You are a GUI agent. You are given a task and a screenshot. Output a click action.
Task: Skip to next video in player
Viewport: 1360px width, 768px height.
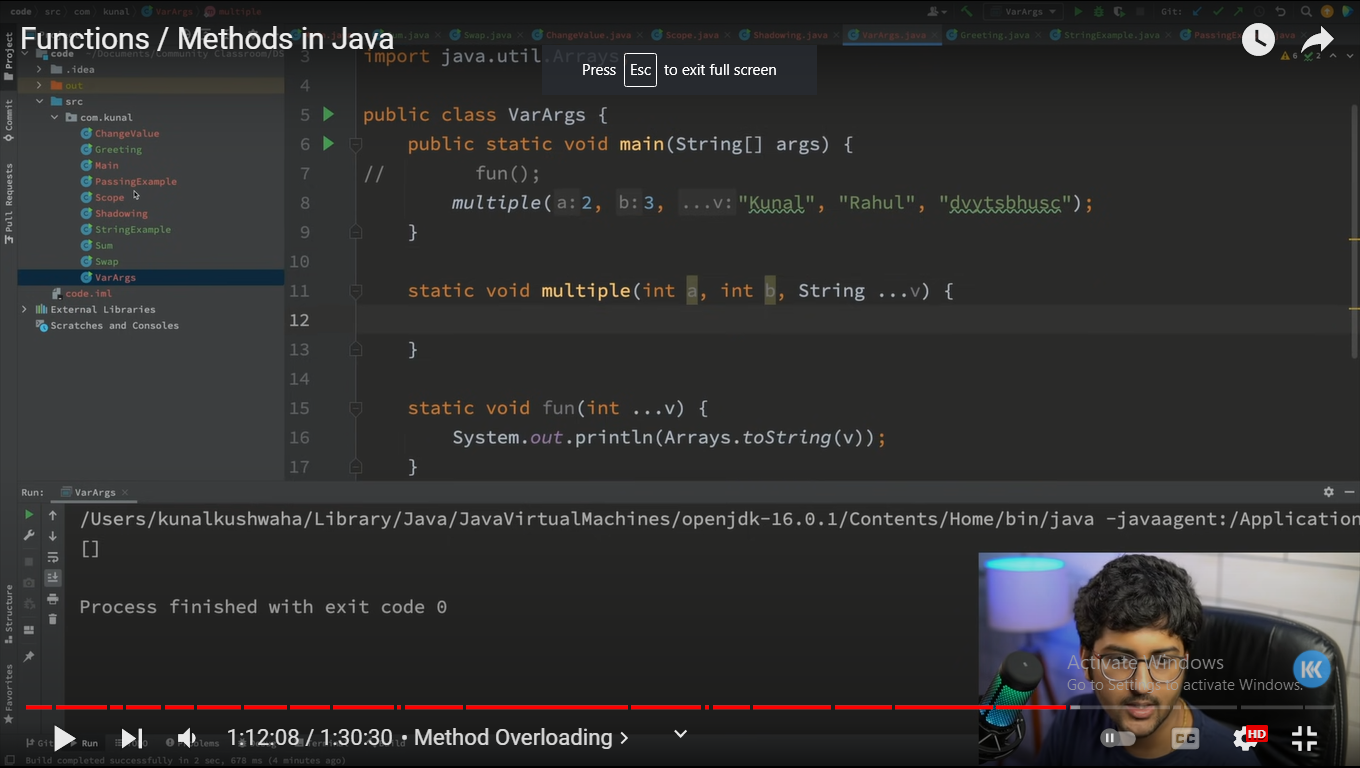tap(131, 739)
